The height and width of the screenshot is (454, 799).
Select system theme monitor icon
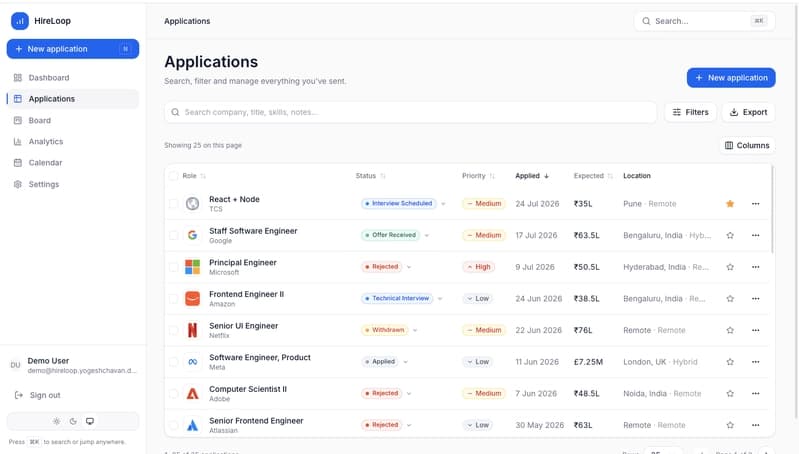coord(90,421)
